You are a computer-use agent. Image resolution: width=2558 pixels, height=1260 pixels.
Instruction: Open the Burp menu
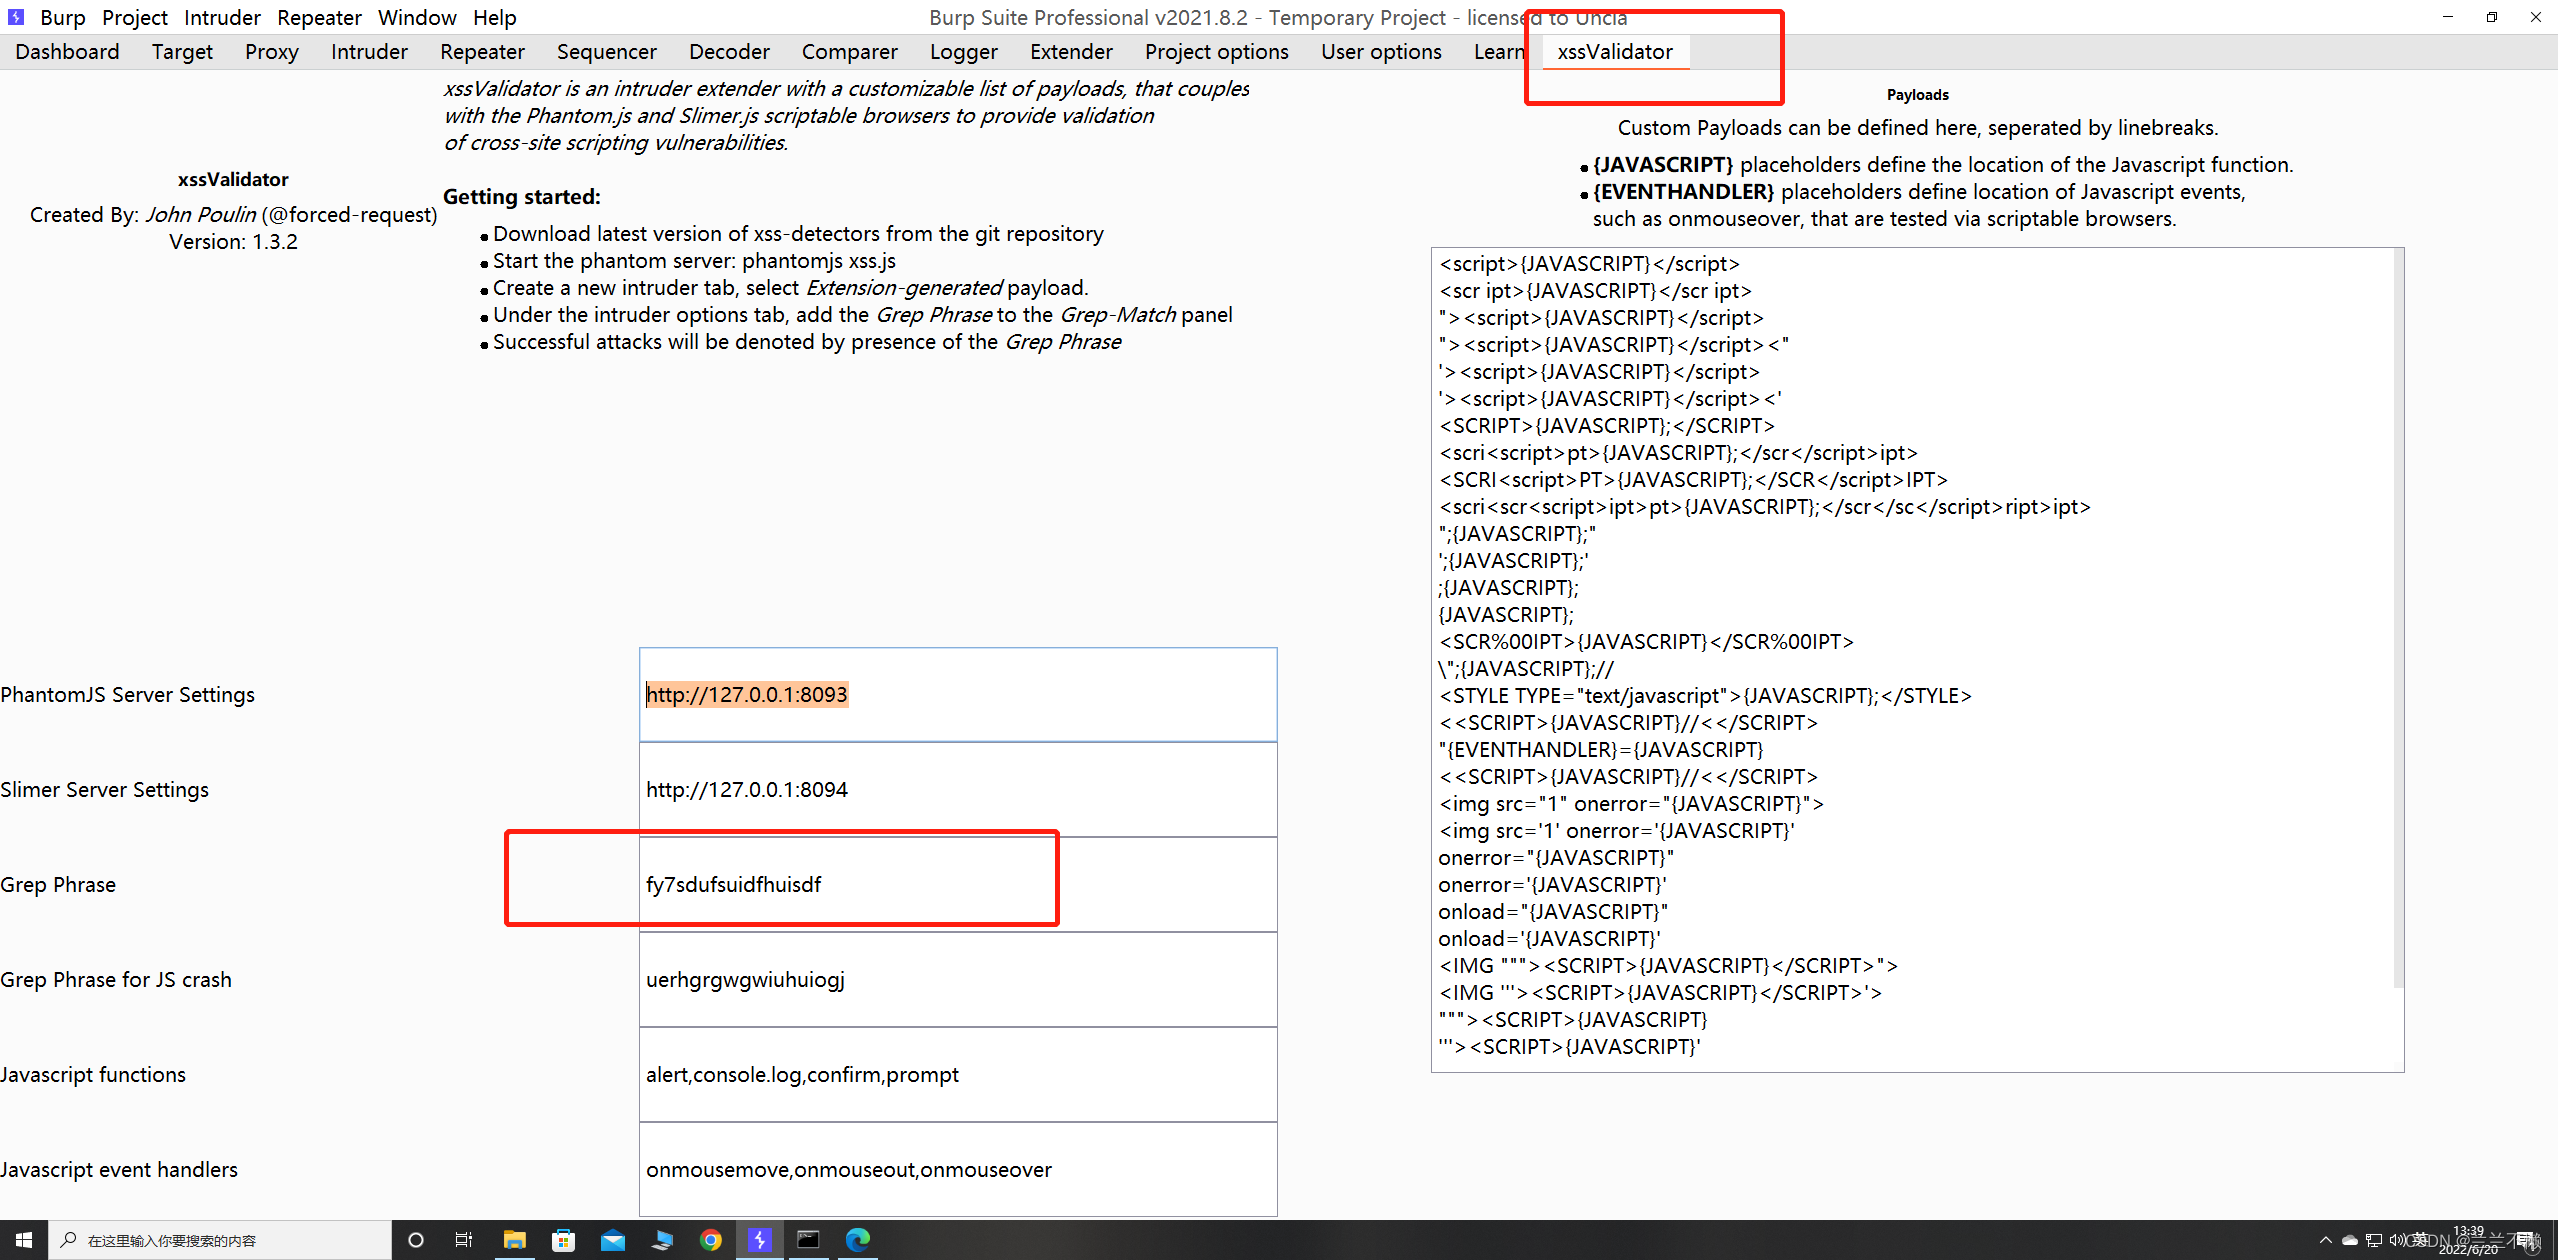coord(63,17)
